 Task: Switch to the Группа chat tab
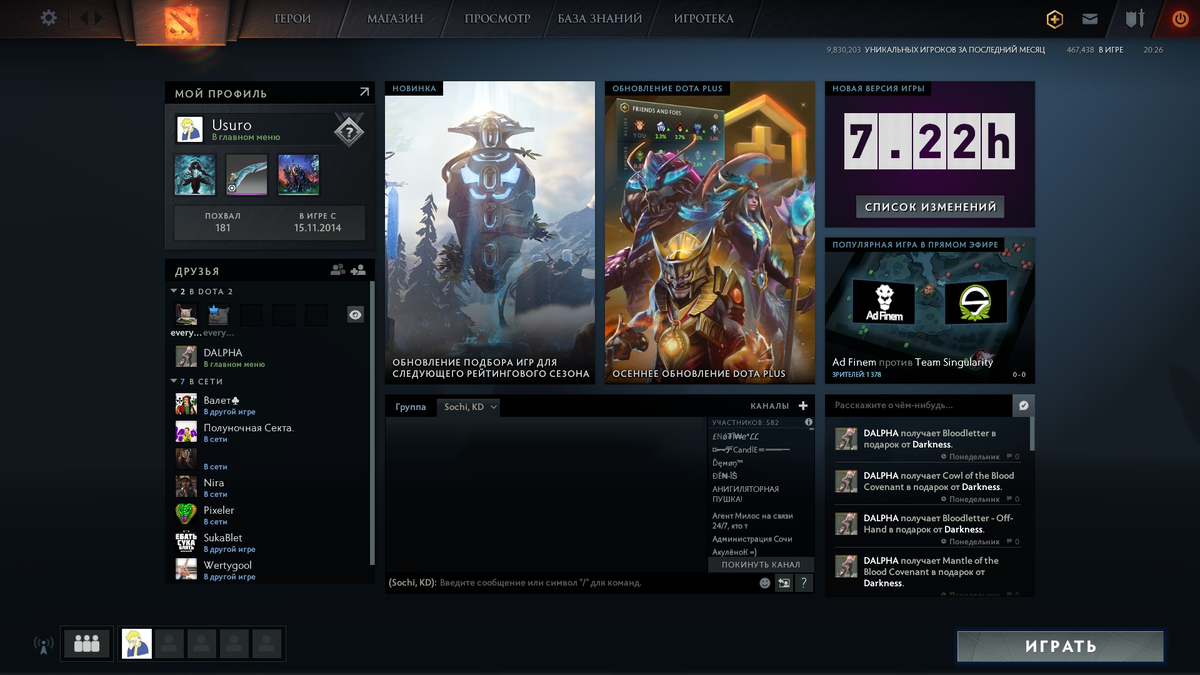[411, 407]
